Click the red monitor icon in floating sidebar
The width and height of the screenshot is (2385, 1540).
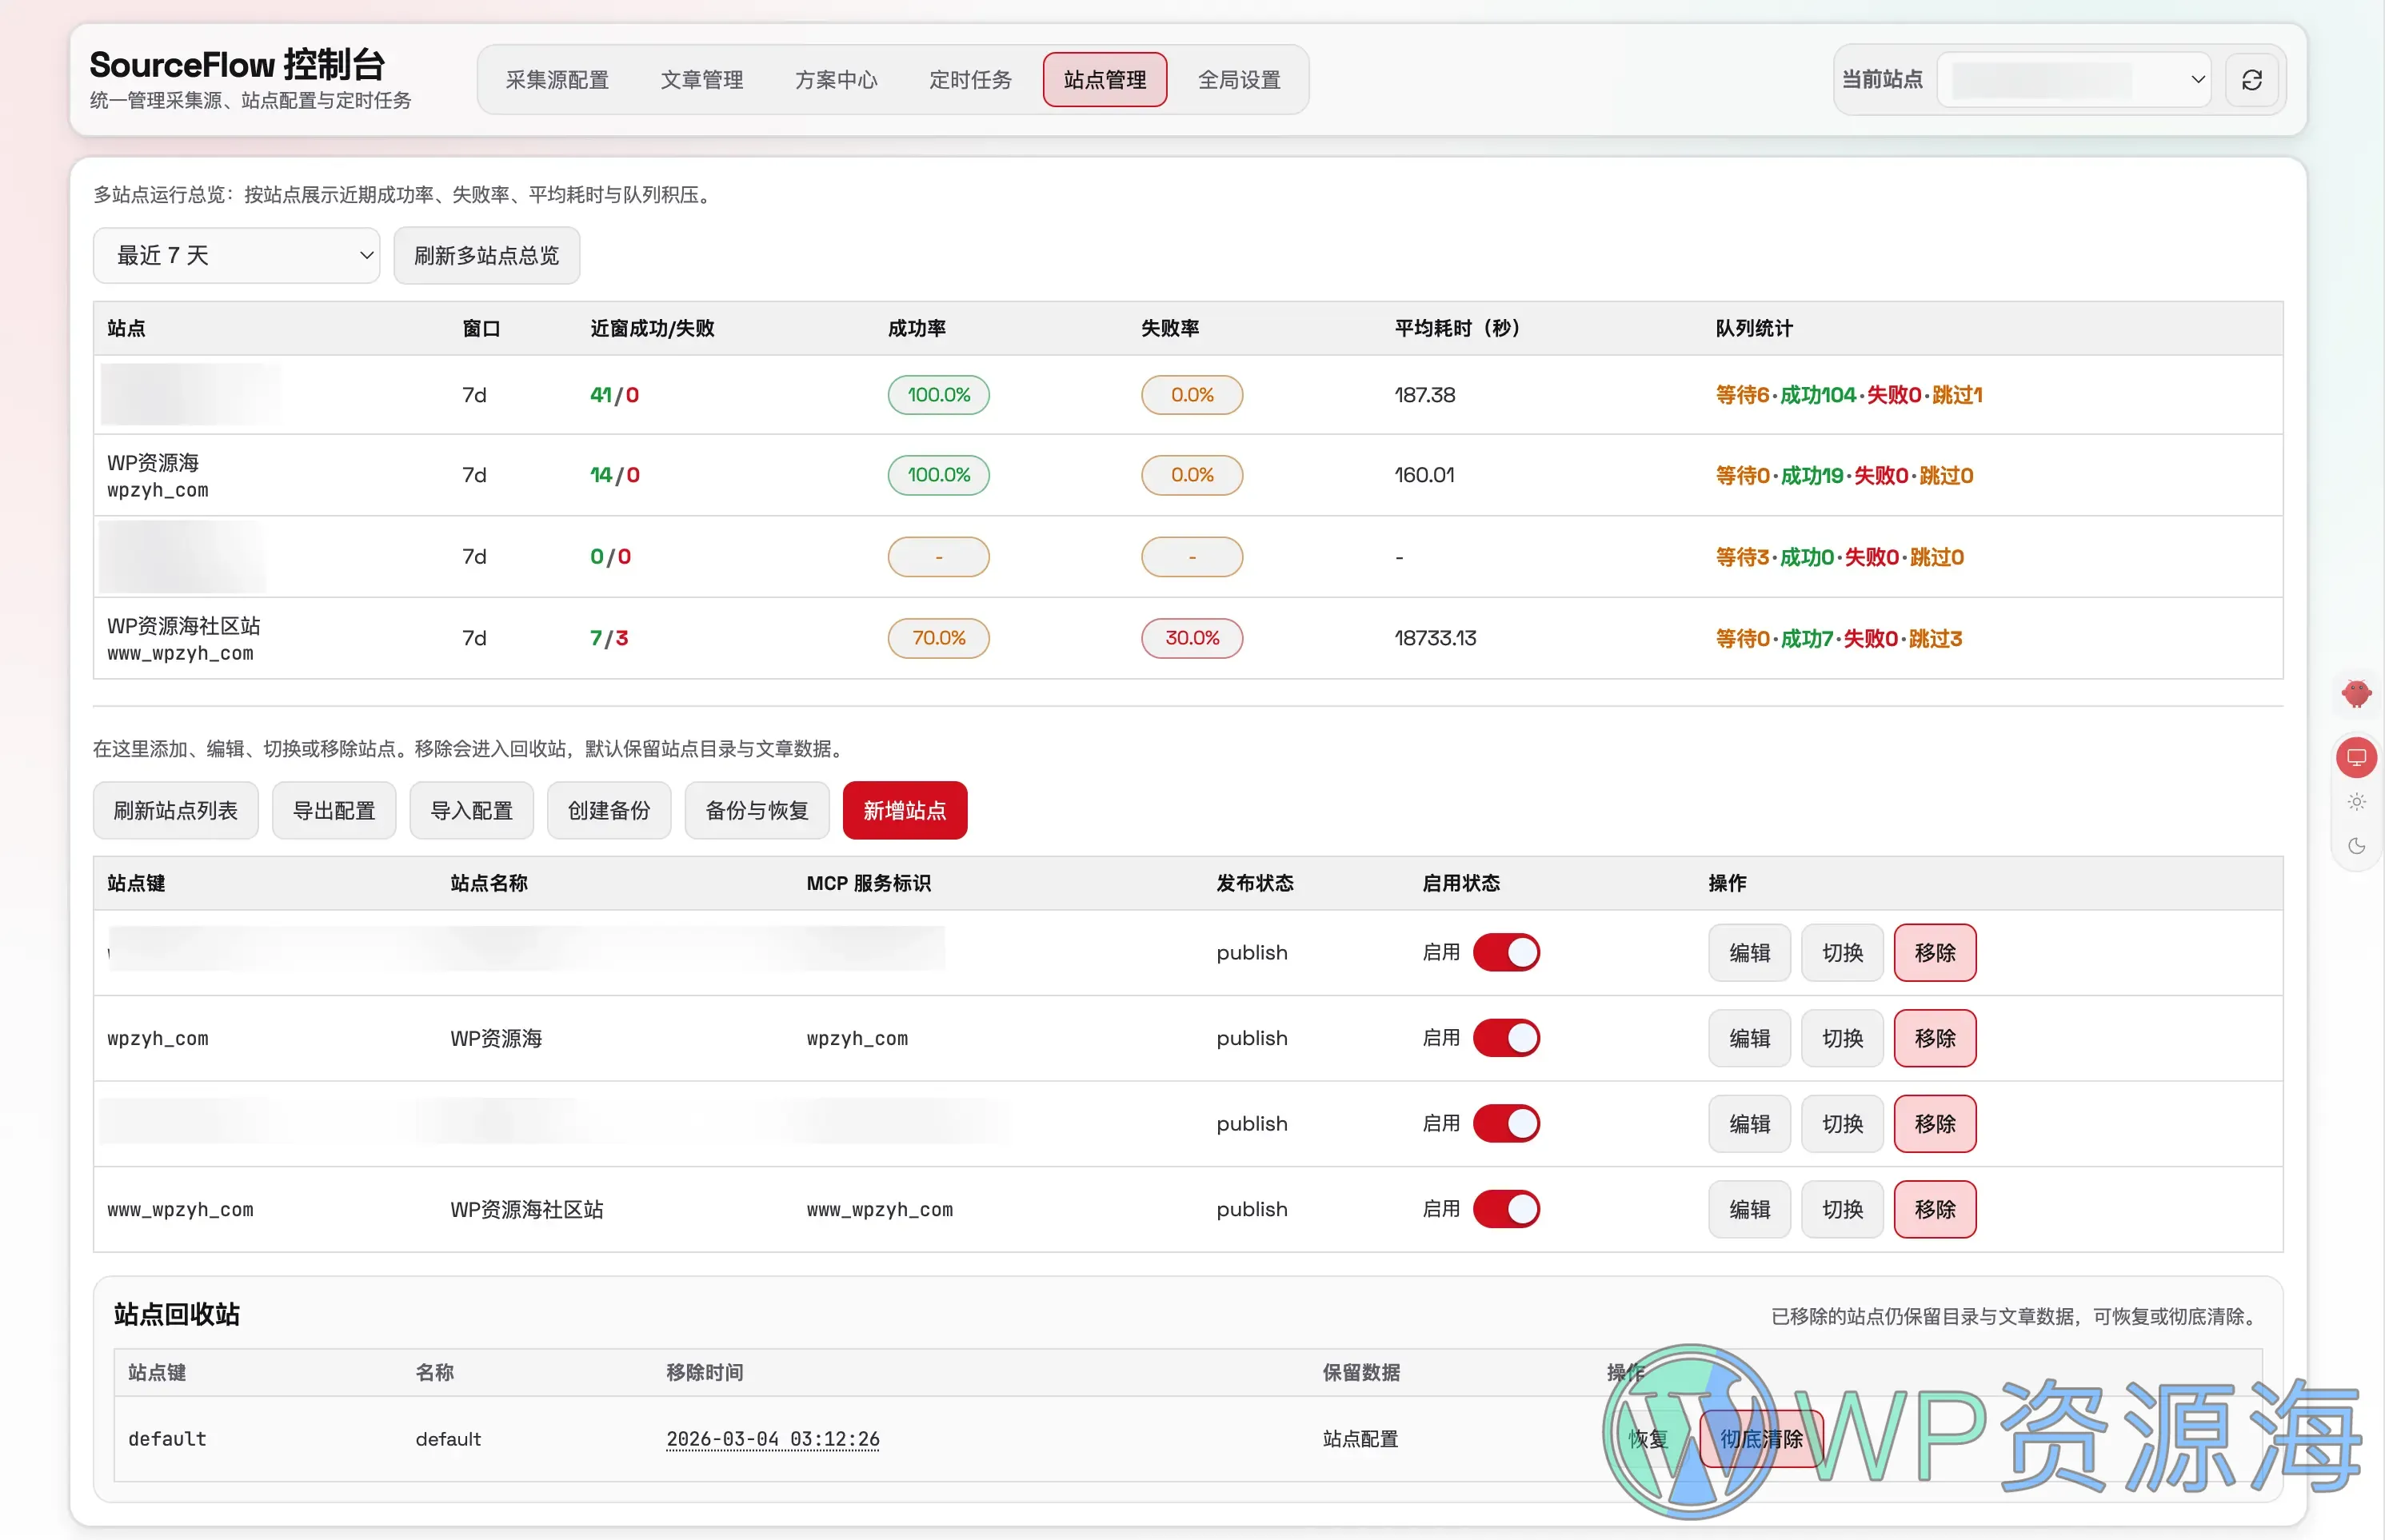(2357, 757)
